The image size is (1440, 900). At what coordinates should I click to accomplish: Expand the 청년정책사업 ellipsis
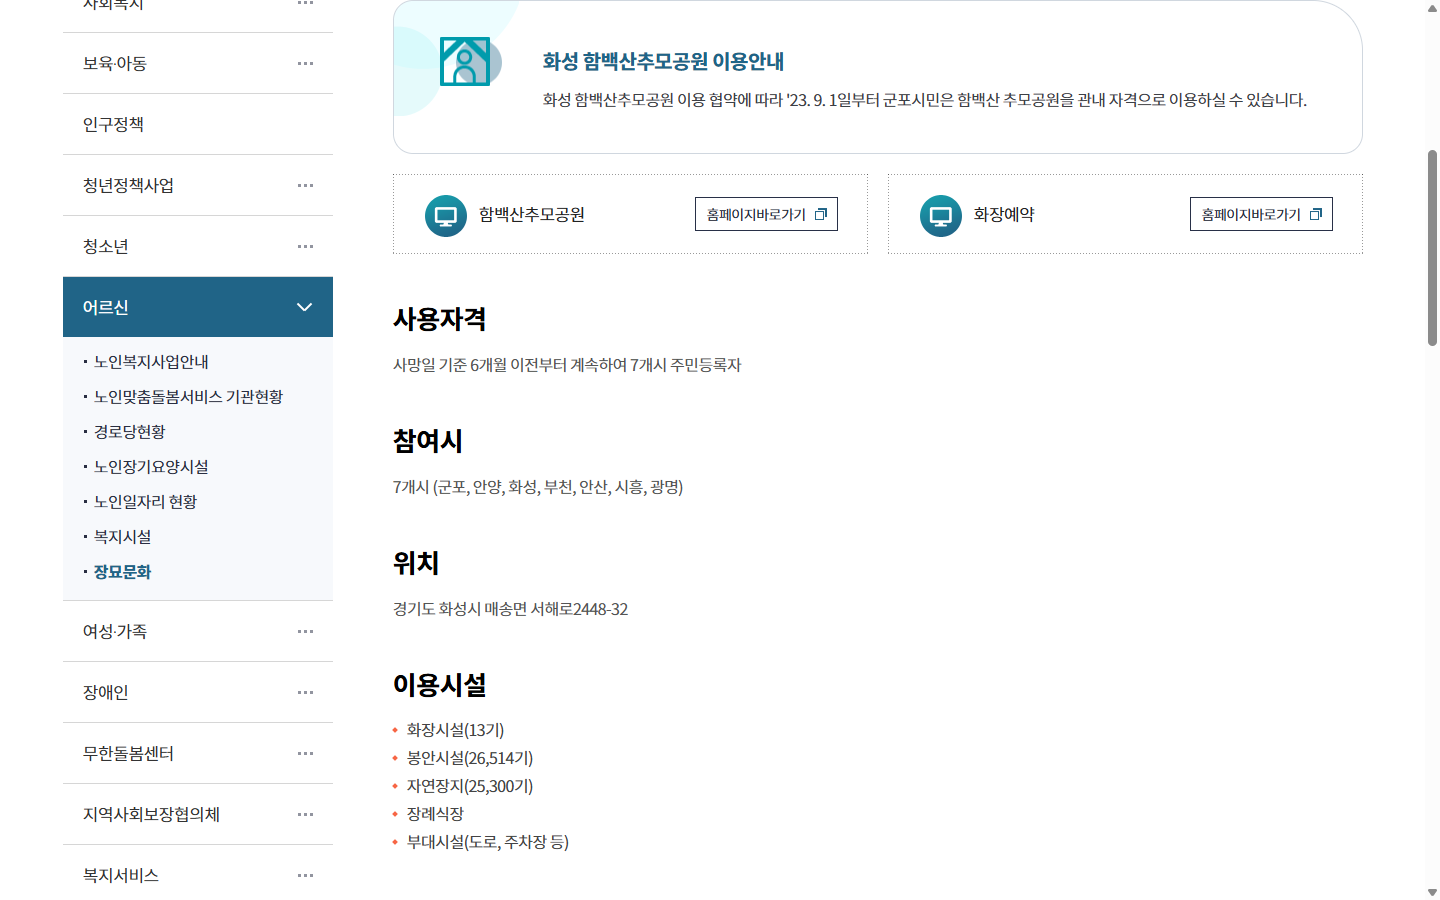tap(305, 185)
